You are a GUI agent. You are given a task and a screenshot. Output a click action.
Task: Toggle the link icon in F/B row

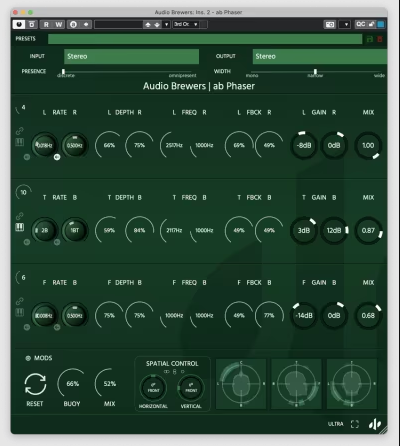(20, 301)
